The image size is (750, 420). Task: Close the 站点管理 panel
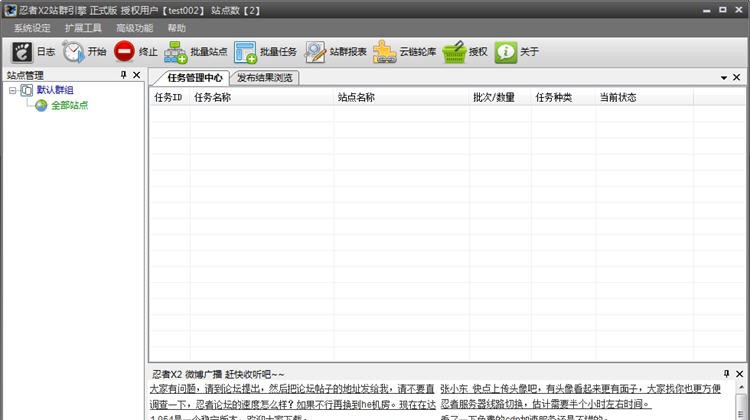[x=137, y=75]
